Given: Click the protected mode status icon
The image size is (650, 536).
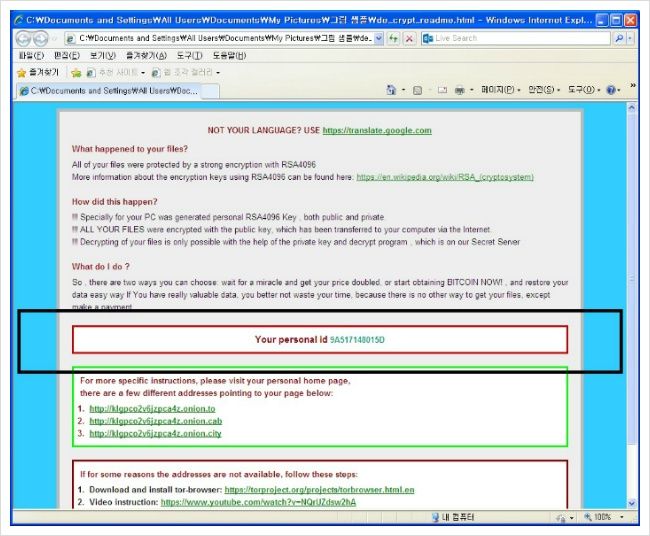Looking at the screenshot, I should pos(560,517).
